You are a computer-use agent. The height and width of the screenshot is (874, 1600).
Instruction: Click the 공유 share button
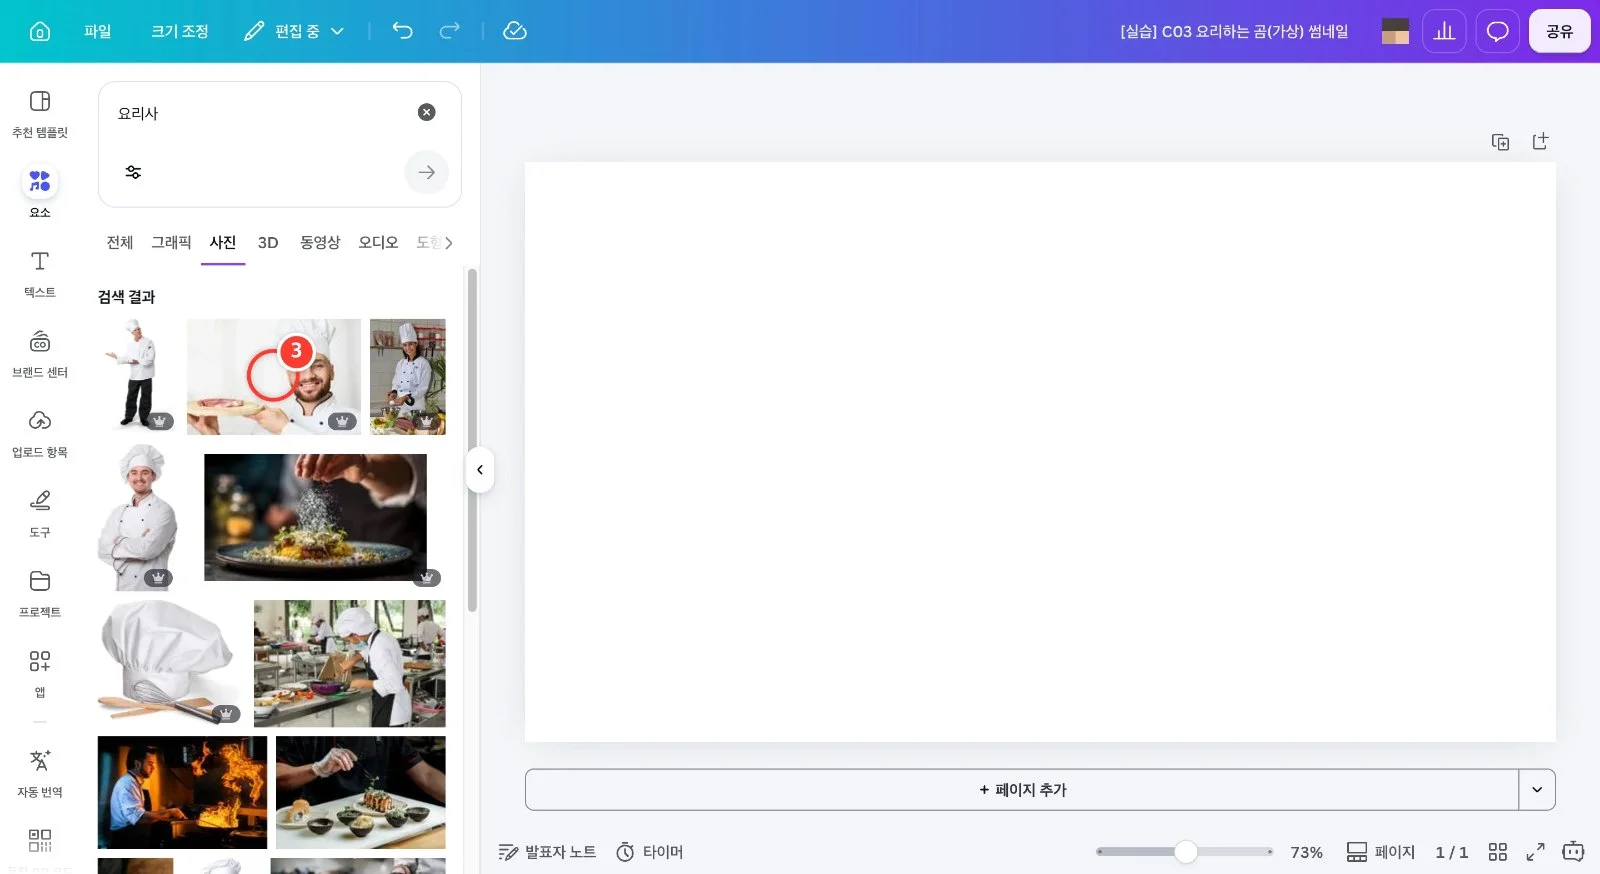pyautogui.click(x=1560, y=31)
